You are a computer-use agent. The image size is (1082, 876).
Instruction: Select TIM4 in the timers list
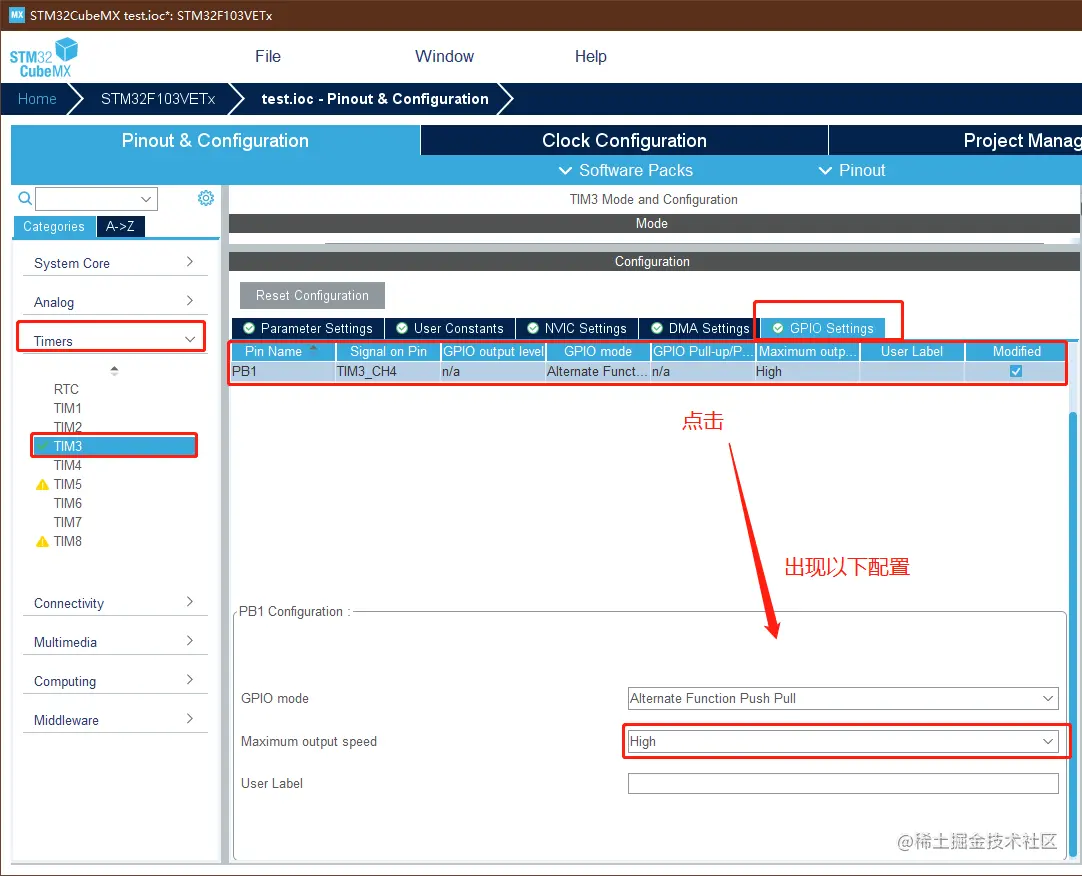[68, 465]
